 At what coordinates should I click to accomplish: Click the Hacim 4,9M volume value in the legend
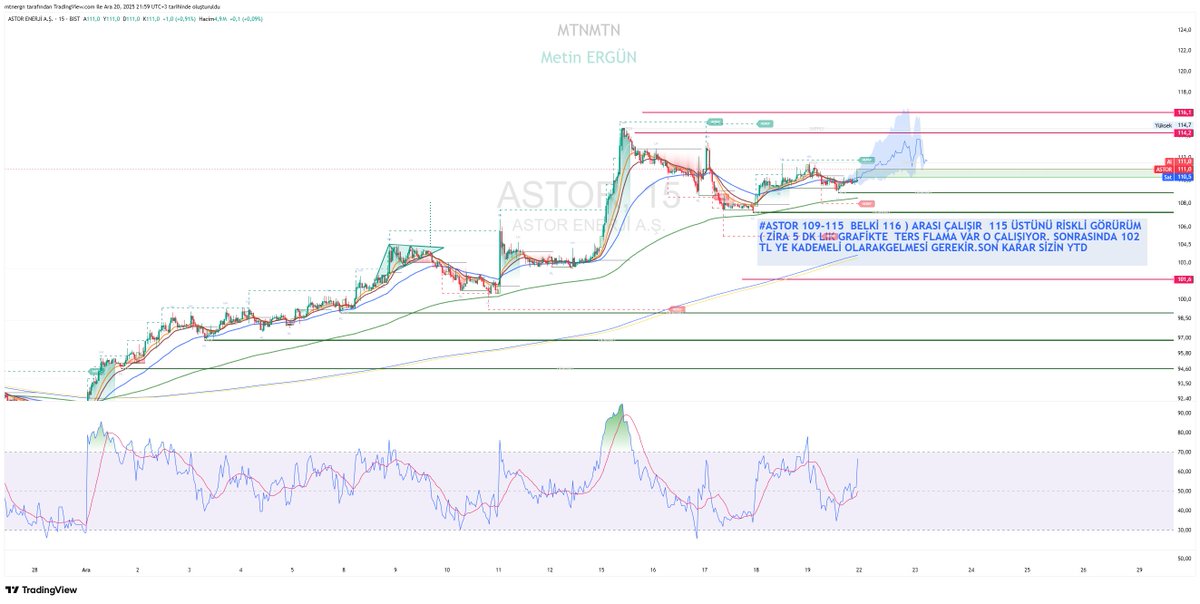(x=212, y=19)
